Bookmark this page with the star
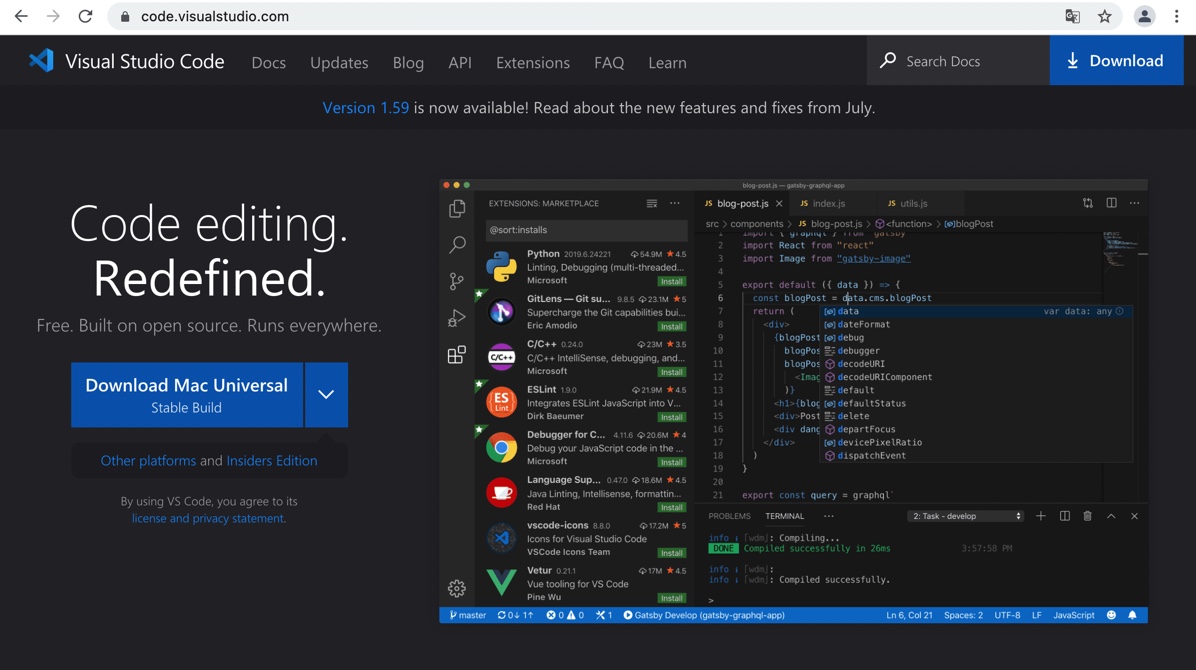The height and width of the screenshot is (670, 1196). 1104,16
